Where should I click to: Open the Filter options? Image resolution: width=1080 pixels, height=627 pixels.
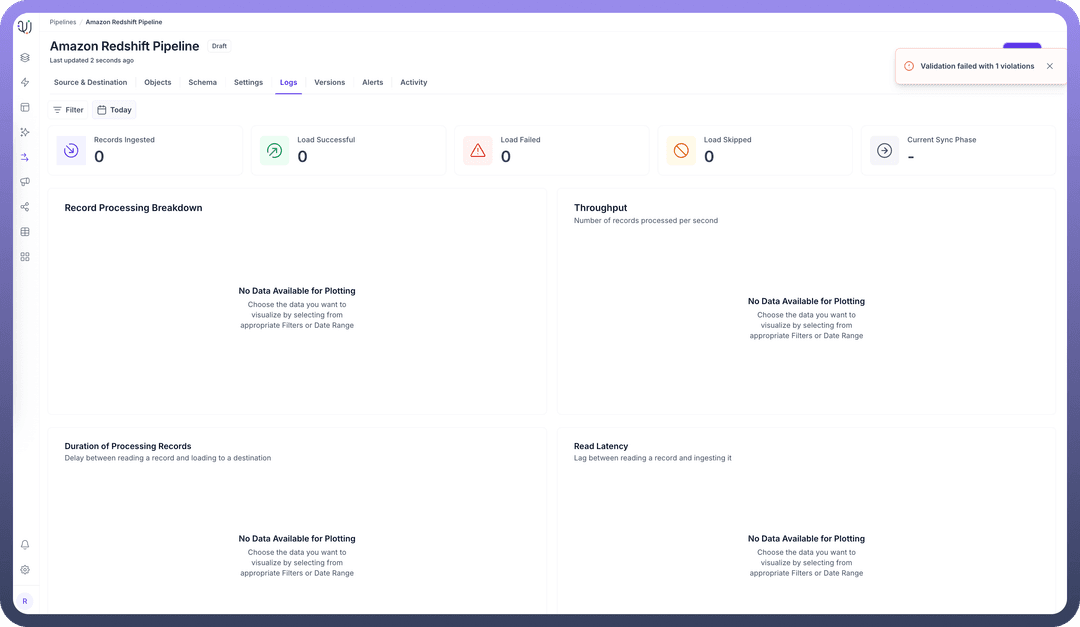tap(68, 110)
